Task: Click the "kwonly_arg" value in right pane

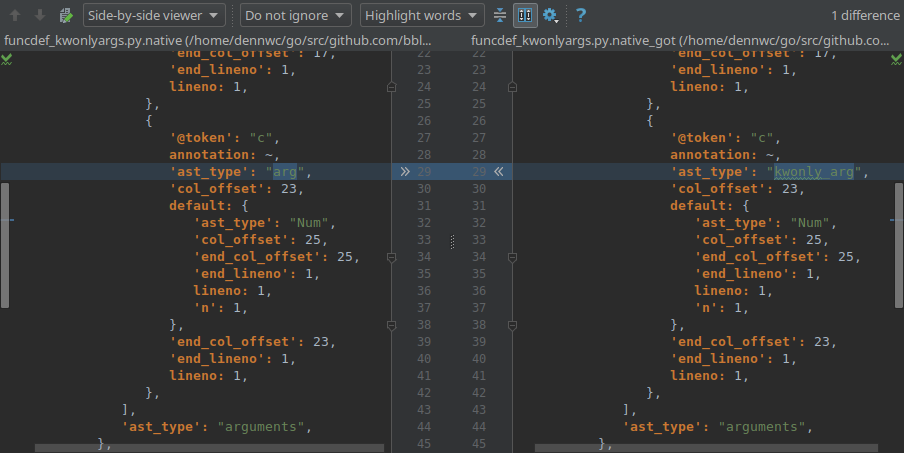Action: (x=813, y=172)
